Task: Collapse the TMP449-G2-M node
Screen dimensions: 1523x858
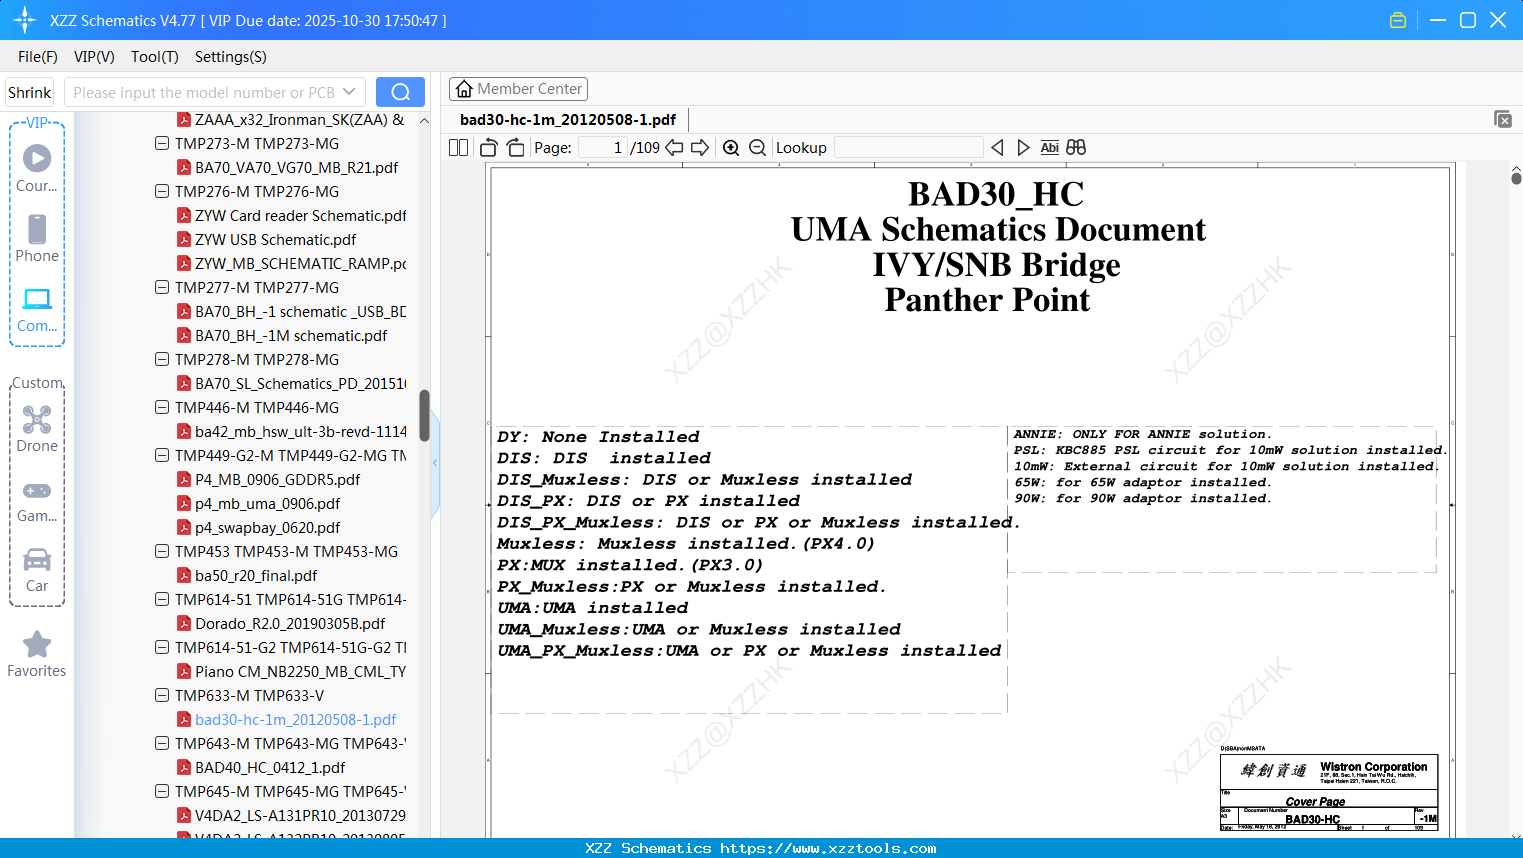Action: [162, 456]
